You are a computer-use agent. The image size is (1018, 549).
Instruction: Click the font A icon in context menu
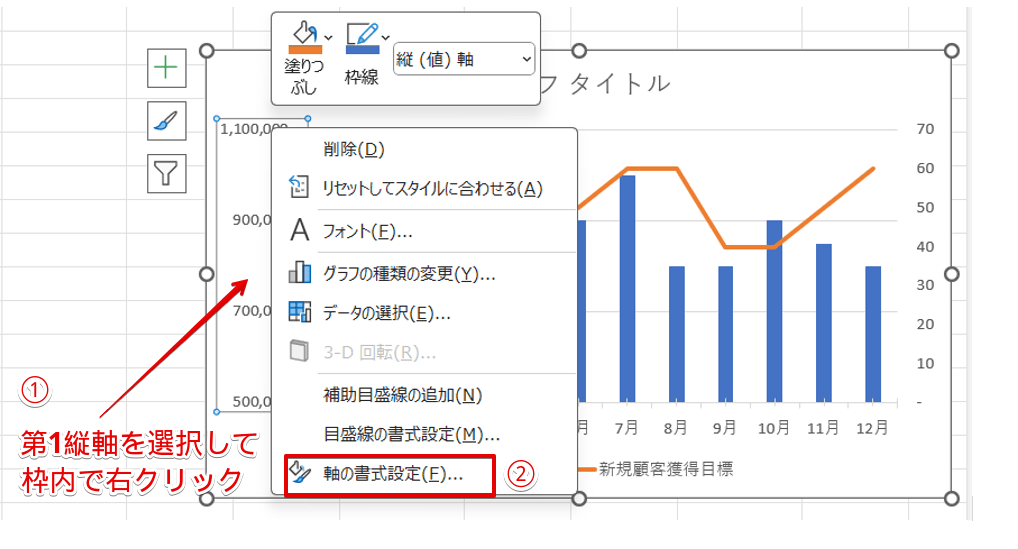click(x=299, y=231)
